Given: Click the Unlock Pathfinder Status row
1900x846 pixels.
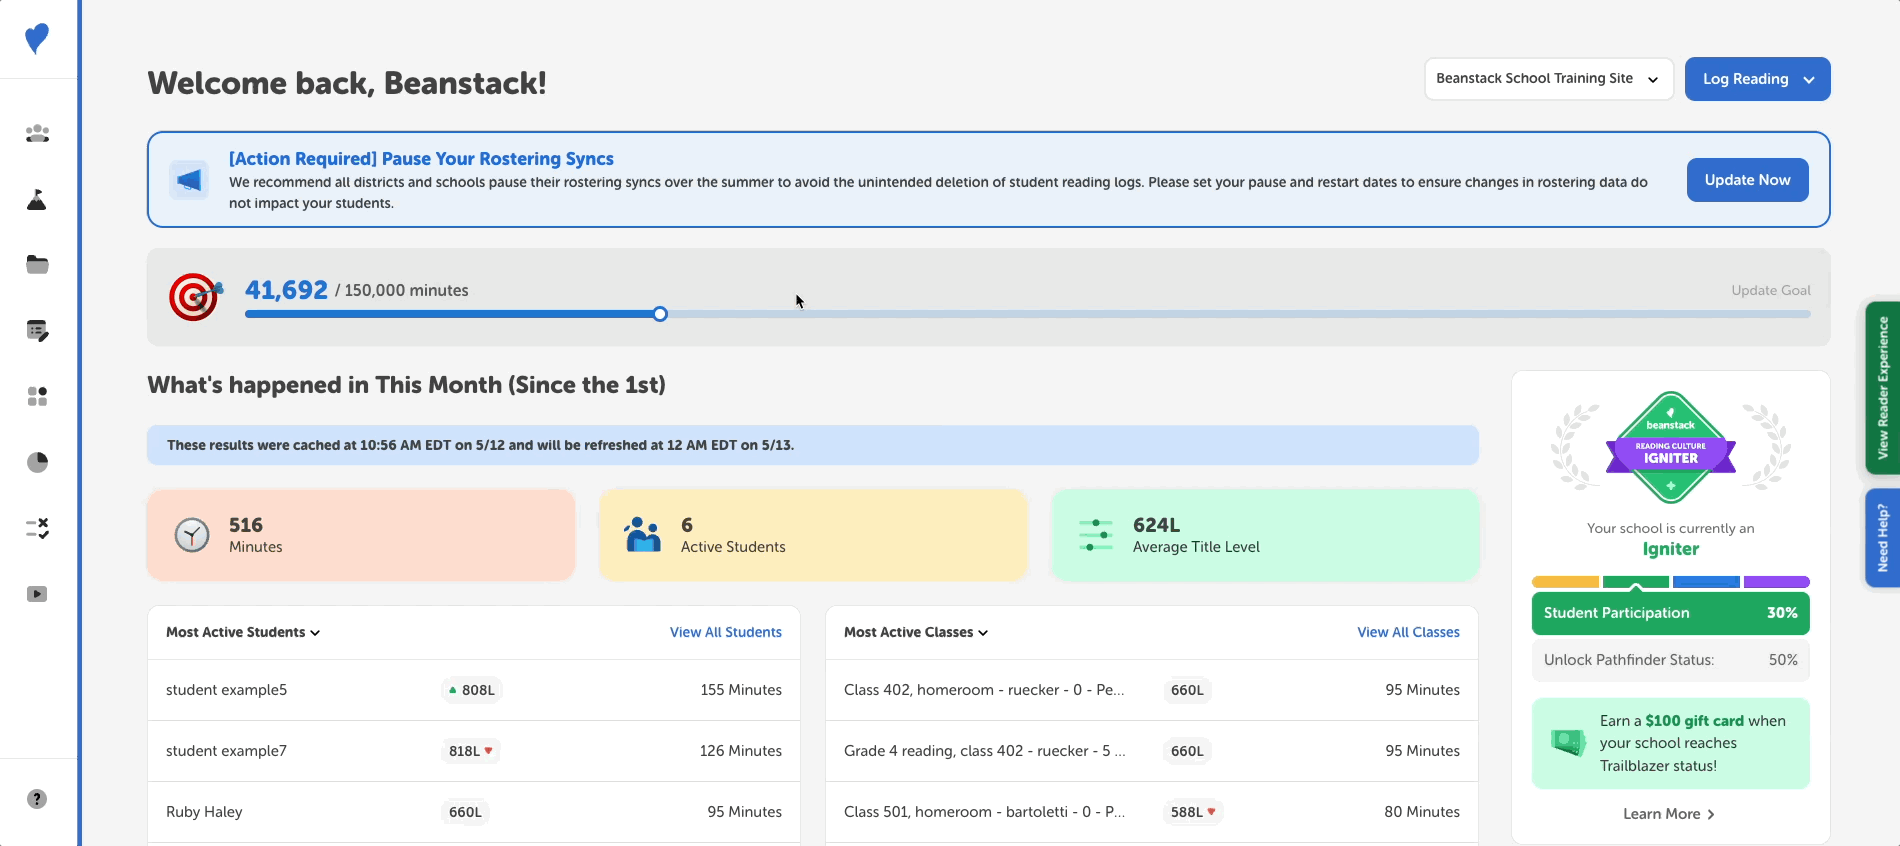Looking at the screenshot, I should pyautogui.click(x=1671, y=660).
